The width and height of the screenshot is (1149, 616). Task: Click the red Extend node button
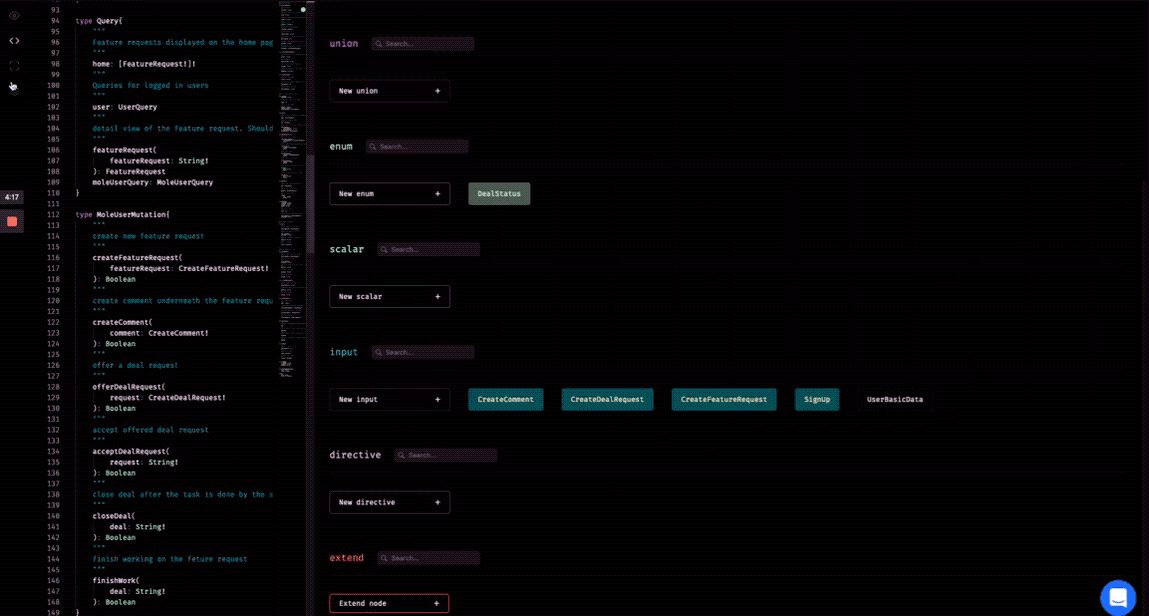pyautogui.click(x=389, y=604)
